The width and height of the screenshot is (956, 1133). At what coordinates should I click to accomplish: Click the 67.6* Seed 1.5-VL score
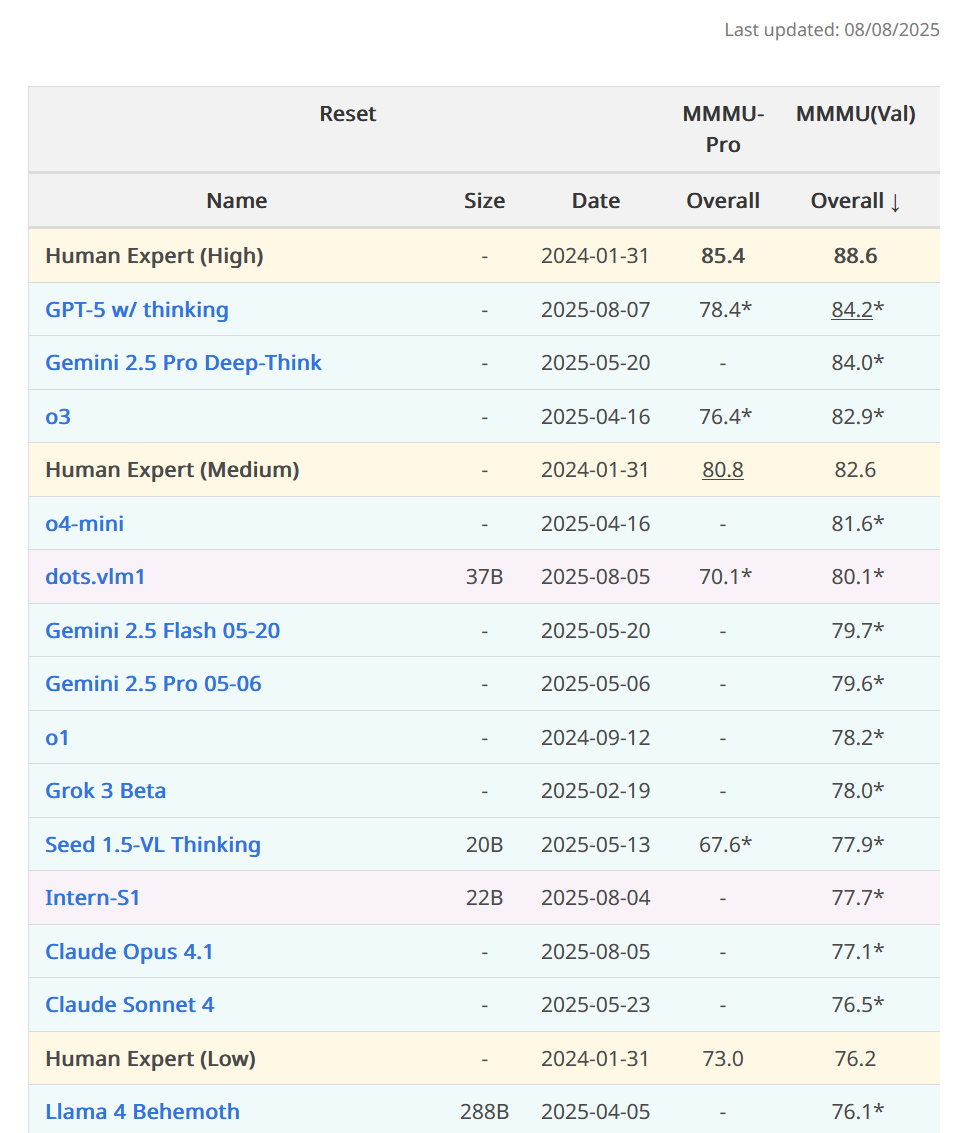[x=725, y=845]
